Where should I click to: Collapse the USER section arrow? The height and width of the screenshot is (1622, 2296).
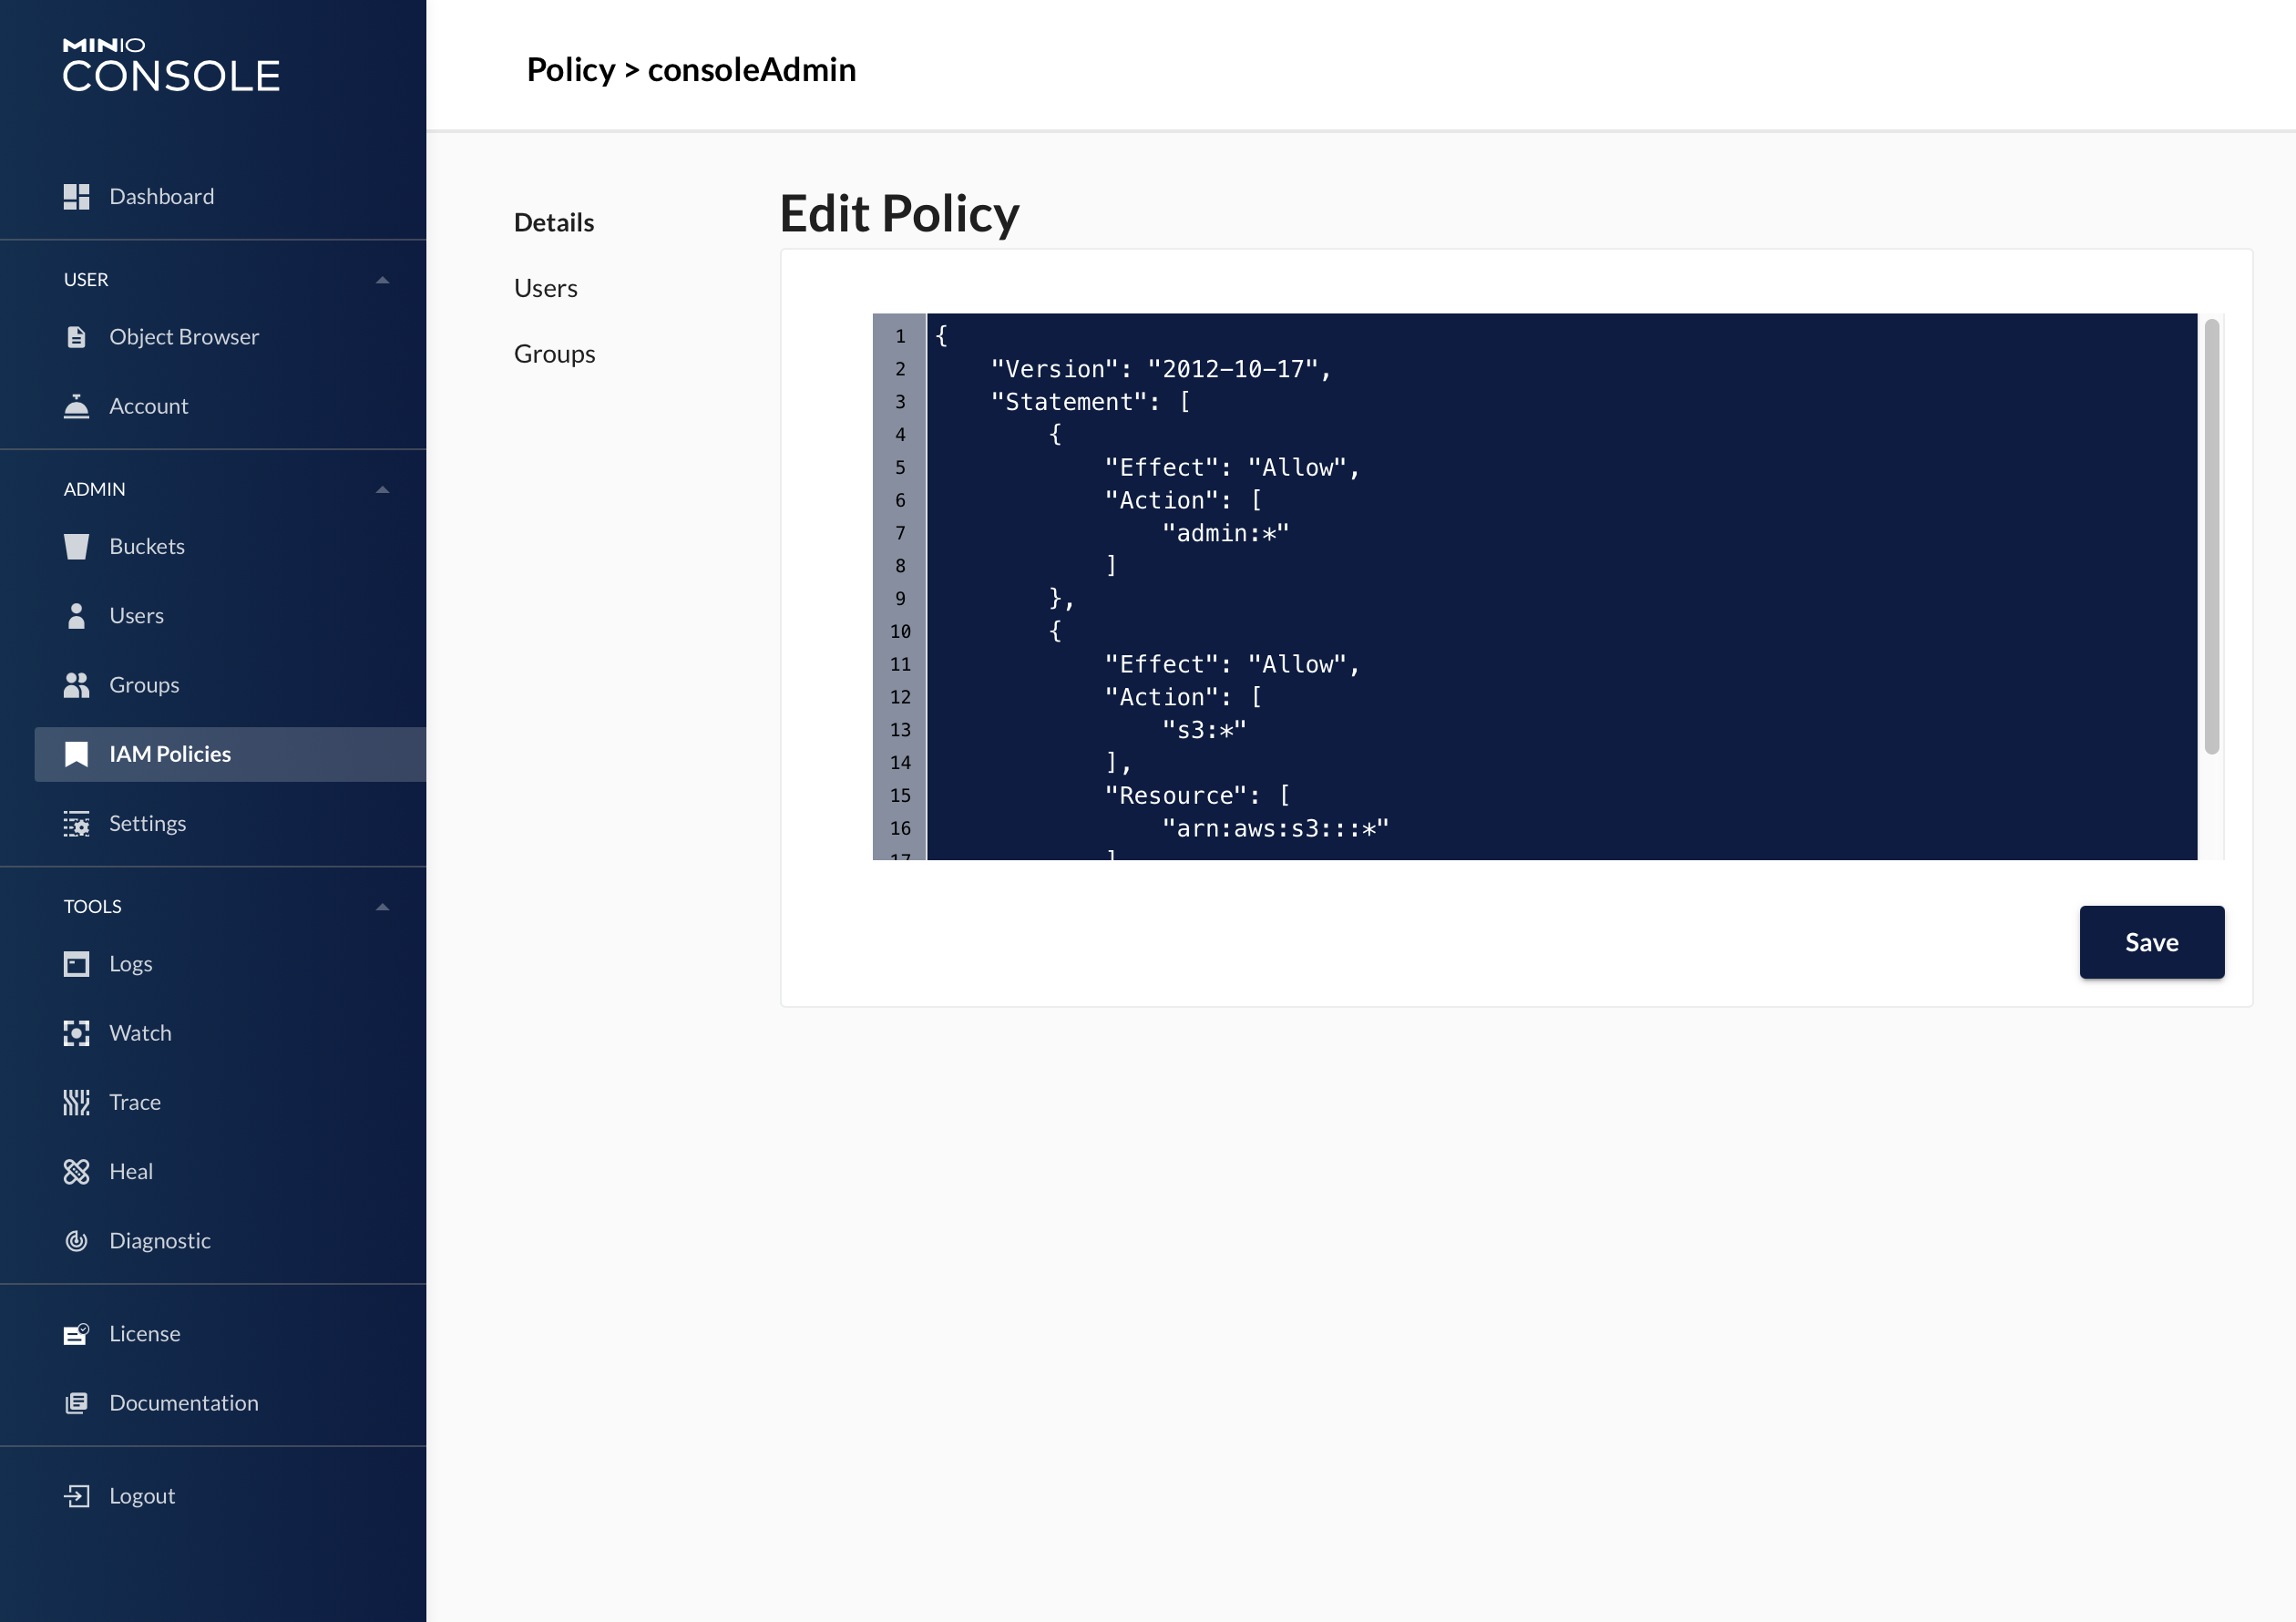(382, 280)
